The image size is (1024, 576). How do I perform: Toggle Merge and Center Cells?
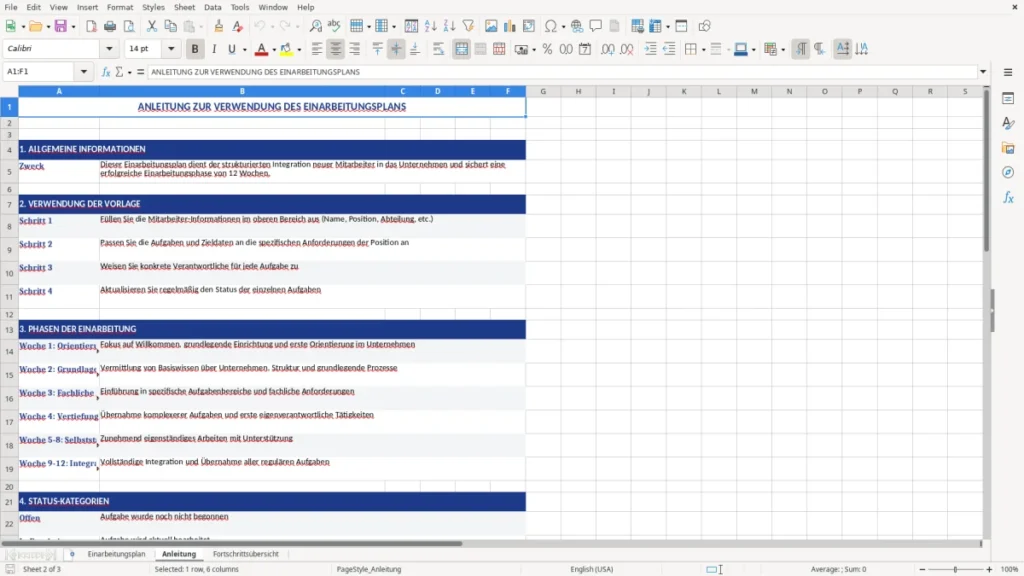[462, 49]
